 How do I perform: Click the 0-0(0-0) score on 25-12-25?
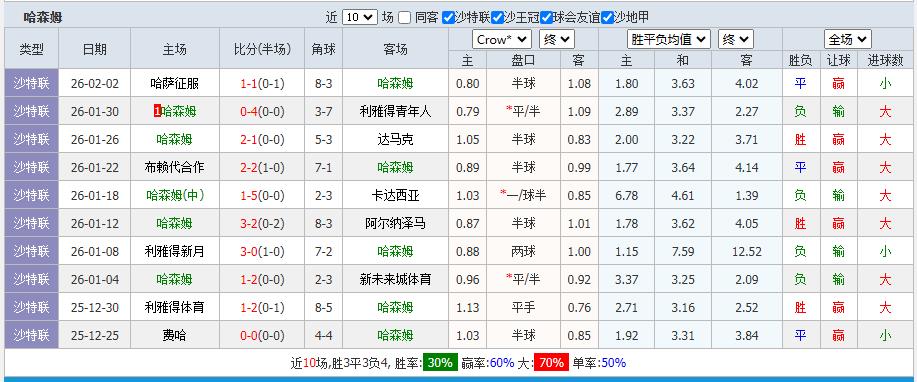tap(263, 335)
